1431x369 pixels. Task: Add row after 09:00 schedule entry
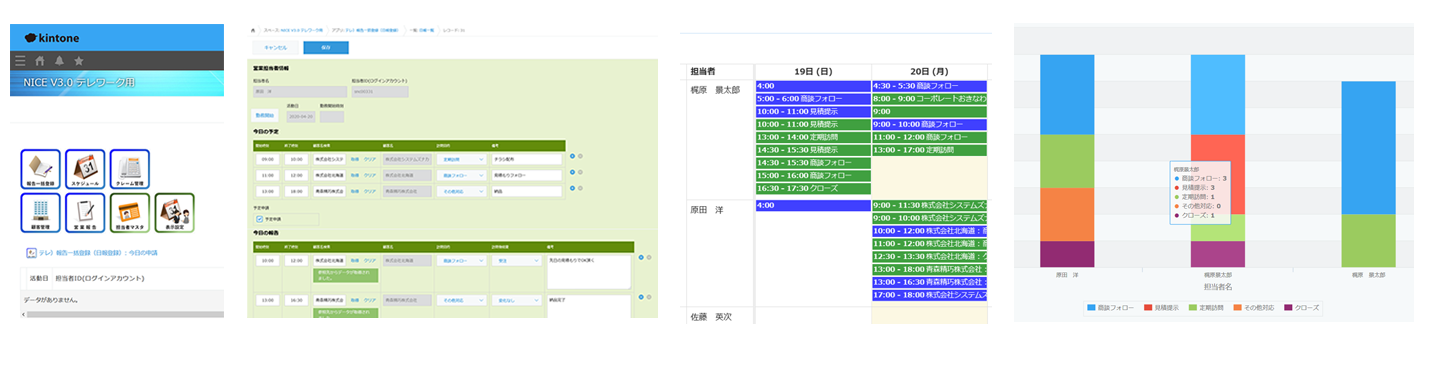click(x=572, y=155)
